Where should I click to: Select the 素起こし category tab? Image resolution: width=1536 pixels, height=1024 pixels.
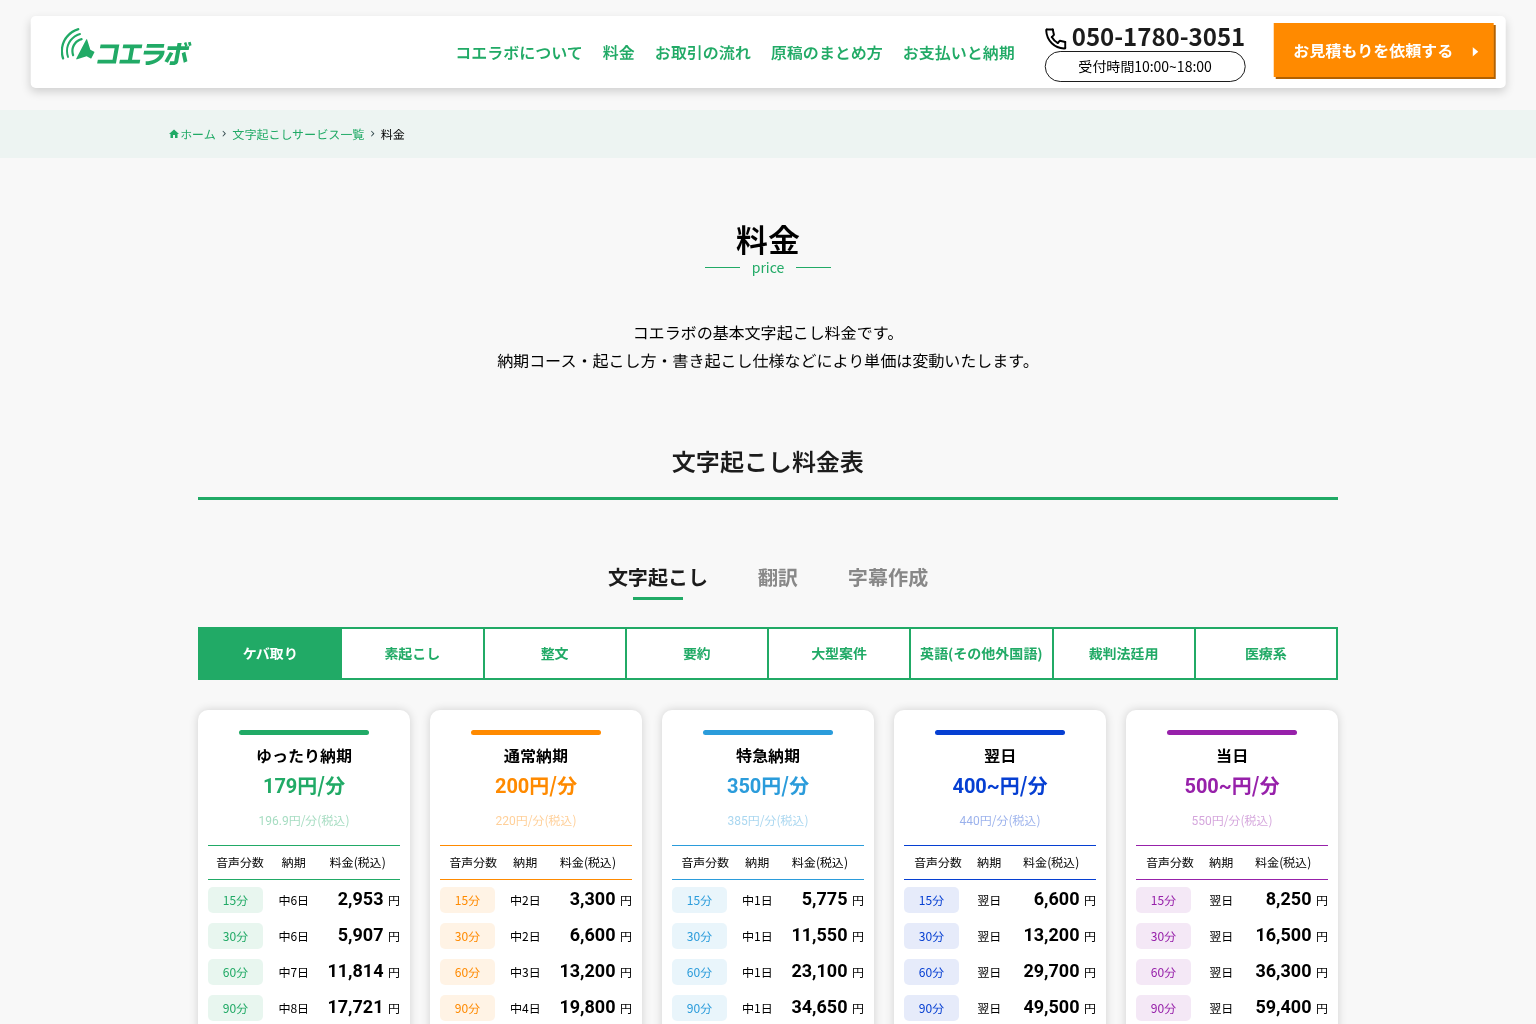click(x=412, y=654)
